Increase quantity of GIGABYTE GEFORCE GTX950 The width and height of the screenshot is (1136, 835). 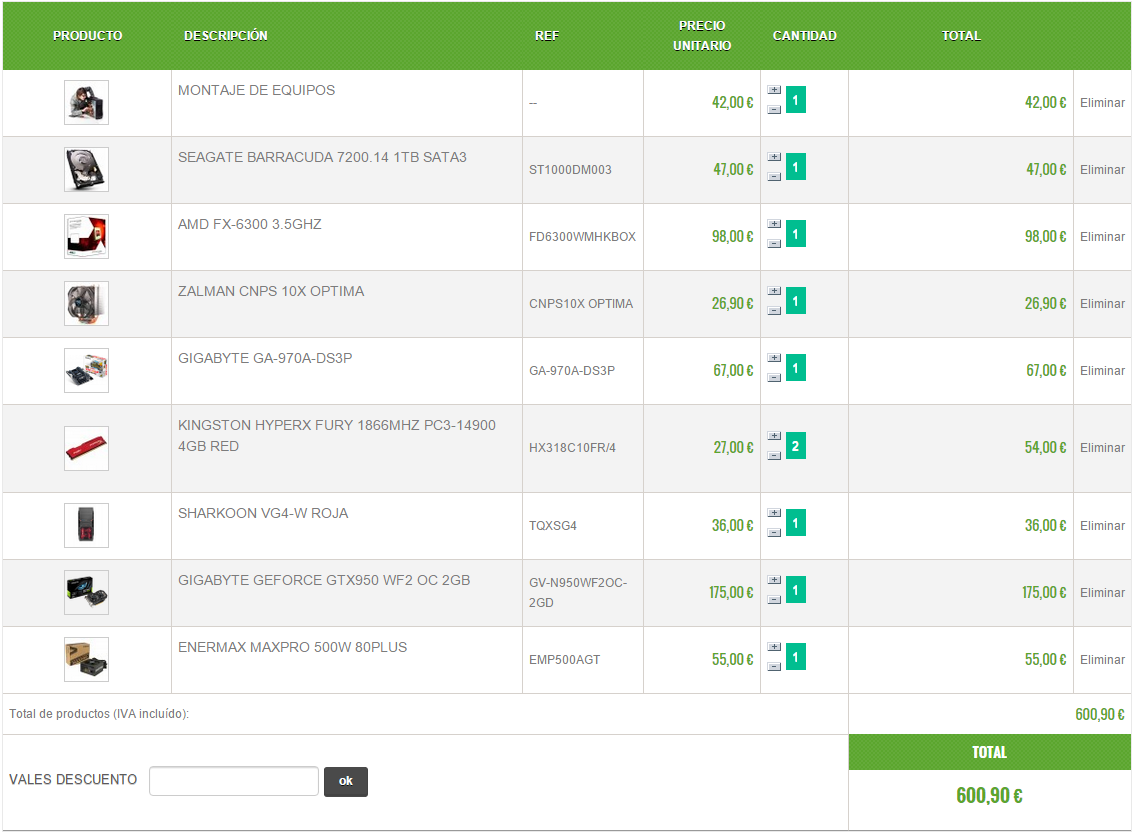tap(774, 581)
